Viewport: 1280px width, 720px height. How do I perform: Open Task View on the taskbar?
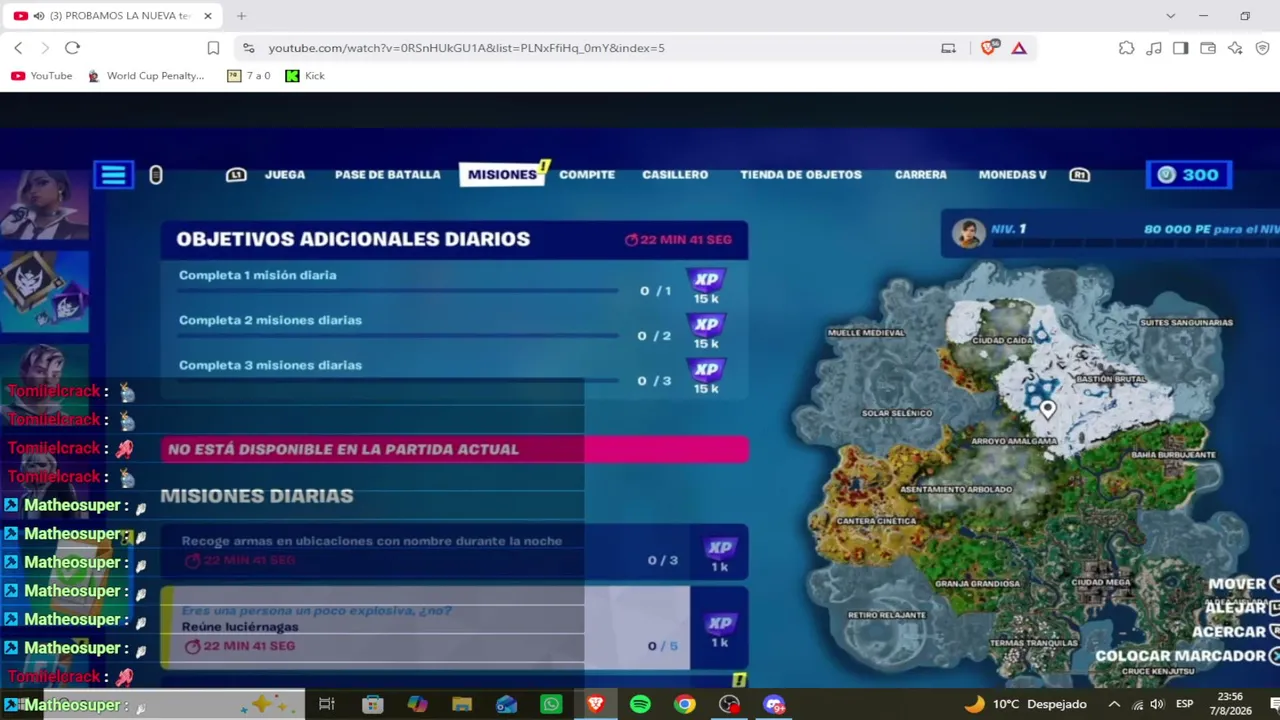(x=326, y=704)
